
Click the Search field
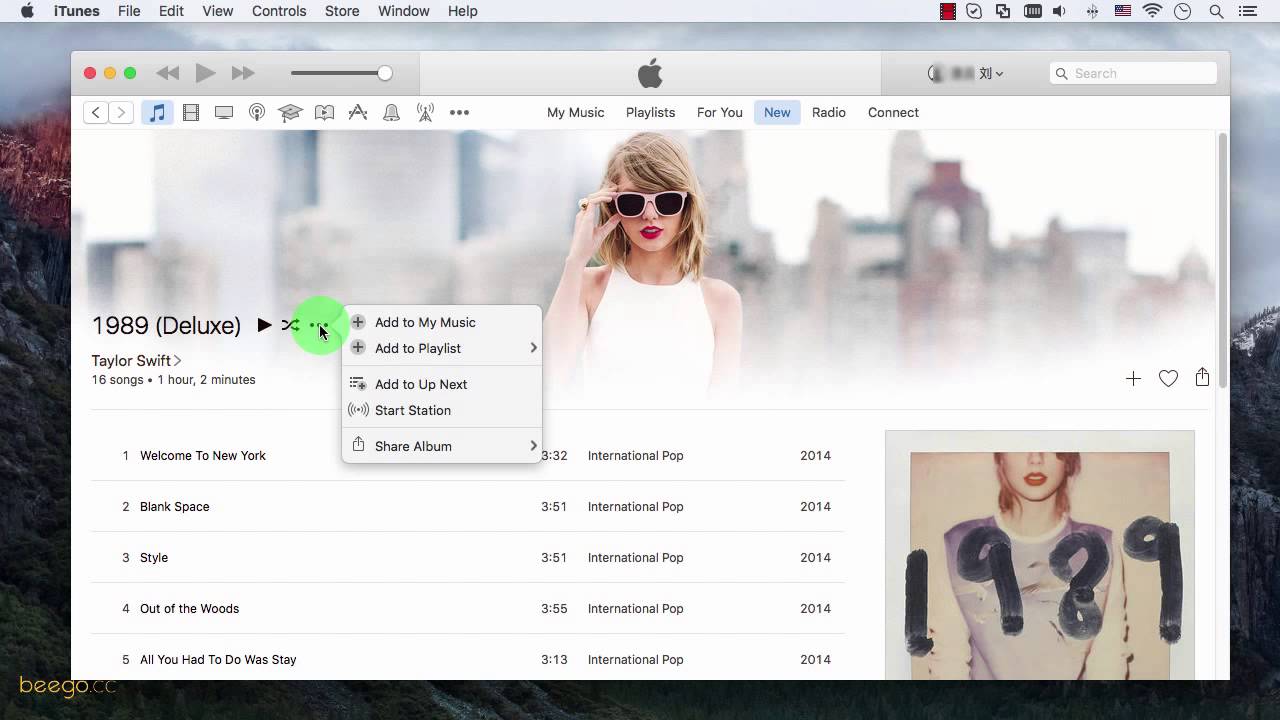(1133, 73)
